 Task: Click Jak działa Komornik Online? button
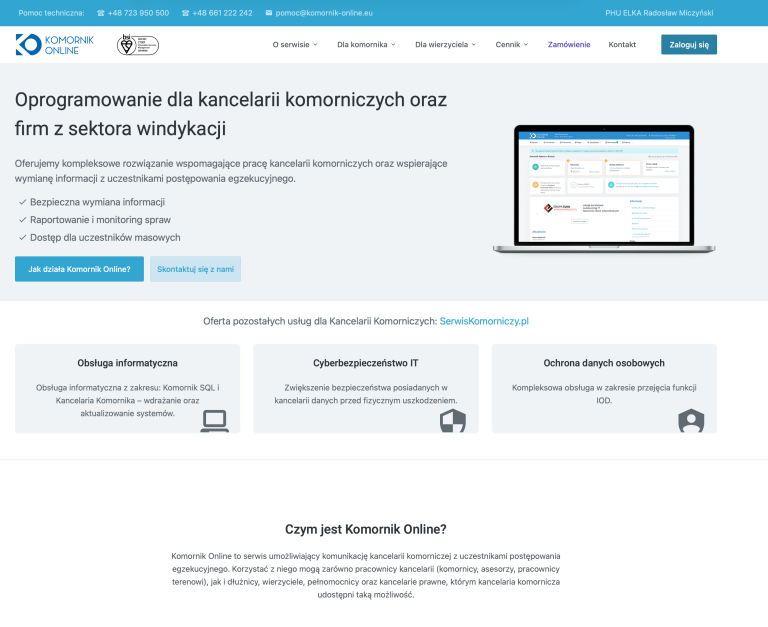(79, 269)
